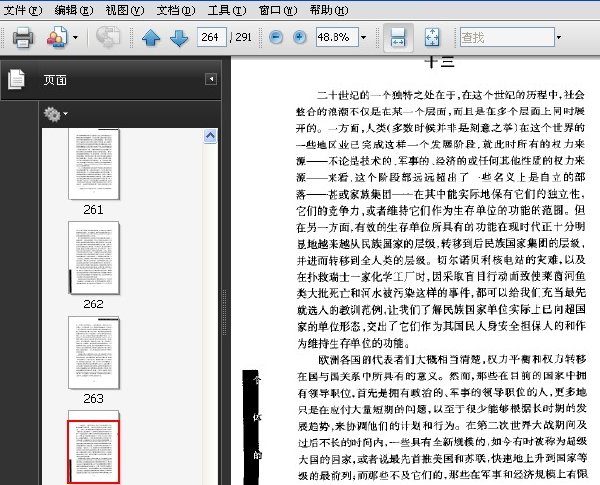
Task: Click the Print icon
Action: pyautogui.click(x=23, y=38)
